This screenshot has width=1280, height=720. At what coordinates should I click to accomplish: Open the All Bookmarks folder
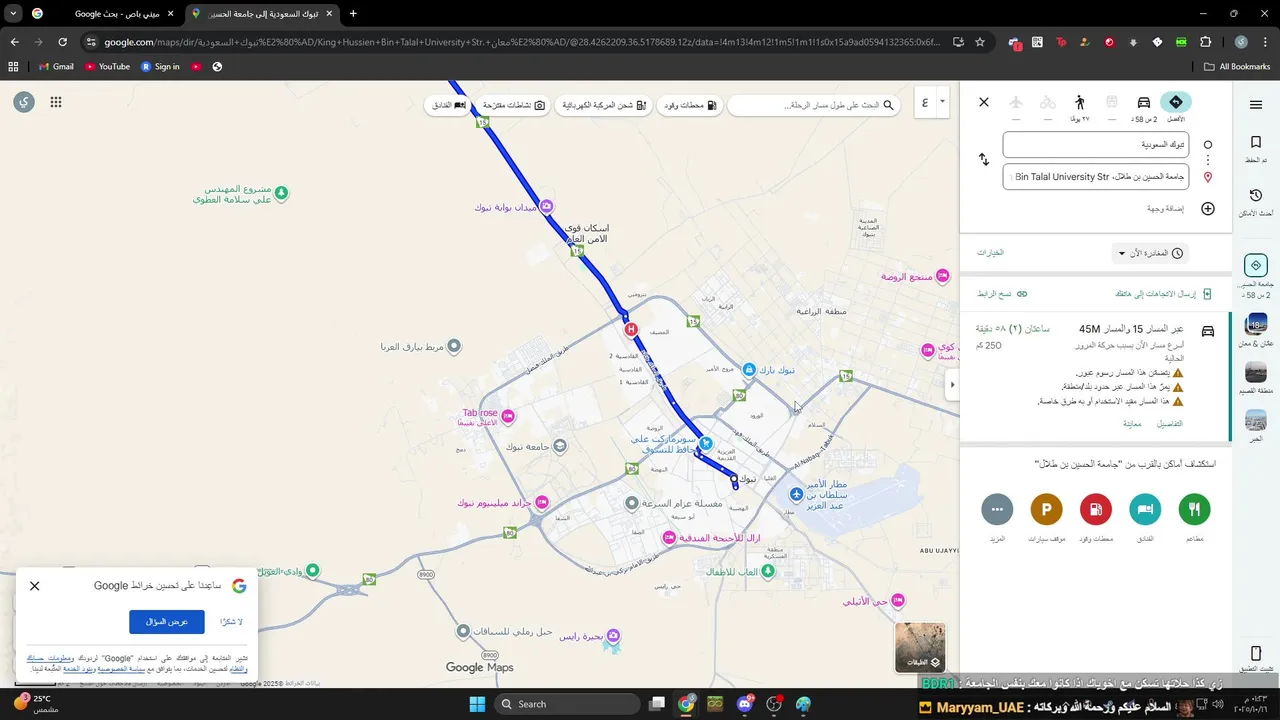(x=1237, y=67)
